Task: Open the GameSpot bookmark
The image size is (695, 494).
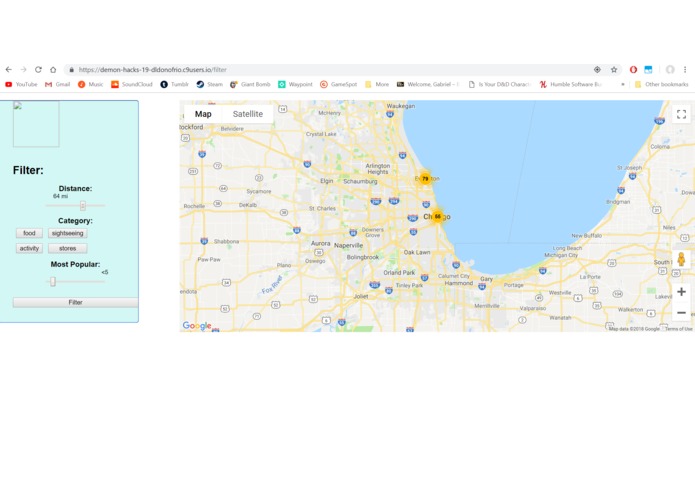Action: pyautogui.click(x=339, y=84)
